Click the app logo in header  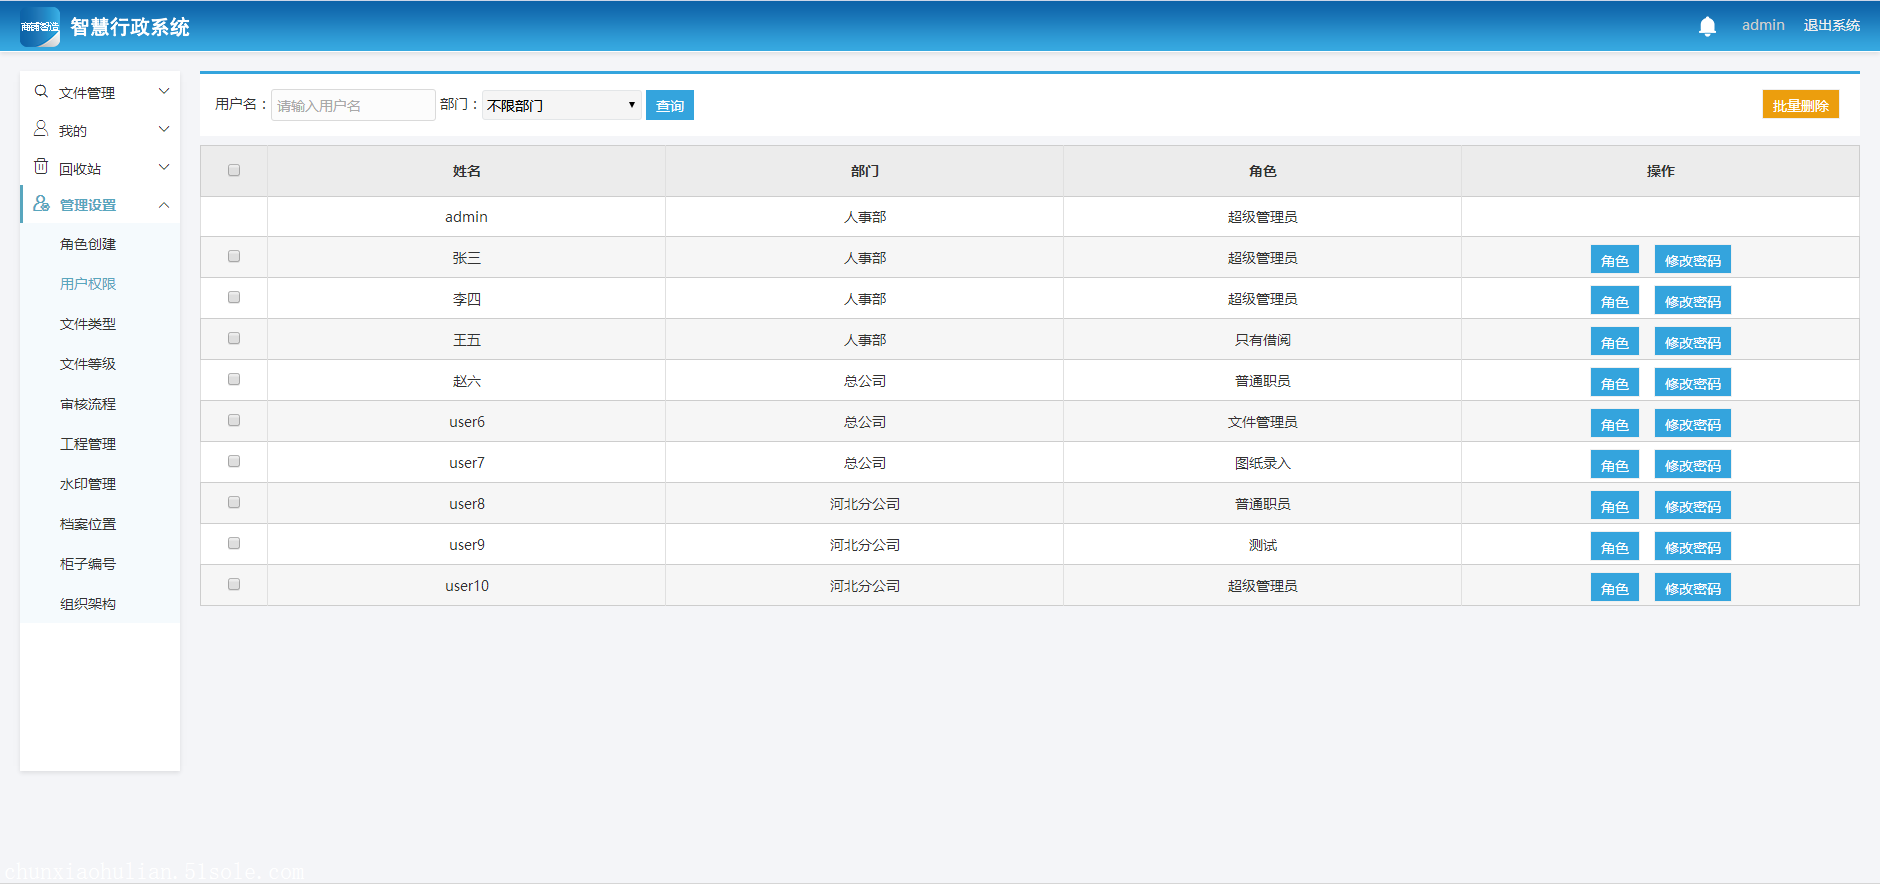[x=40, y=27]
